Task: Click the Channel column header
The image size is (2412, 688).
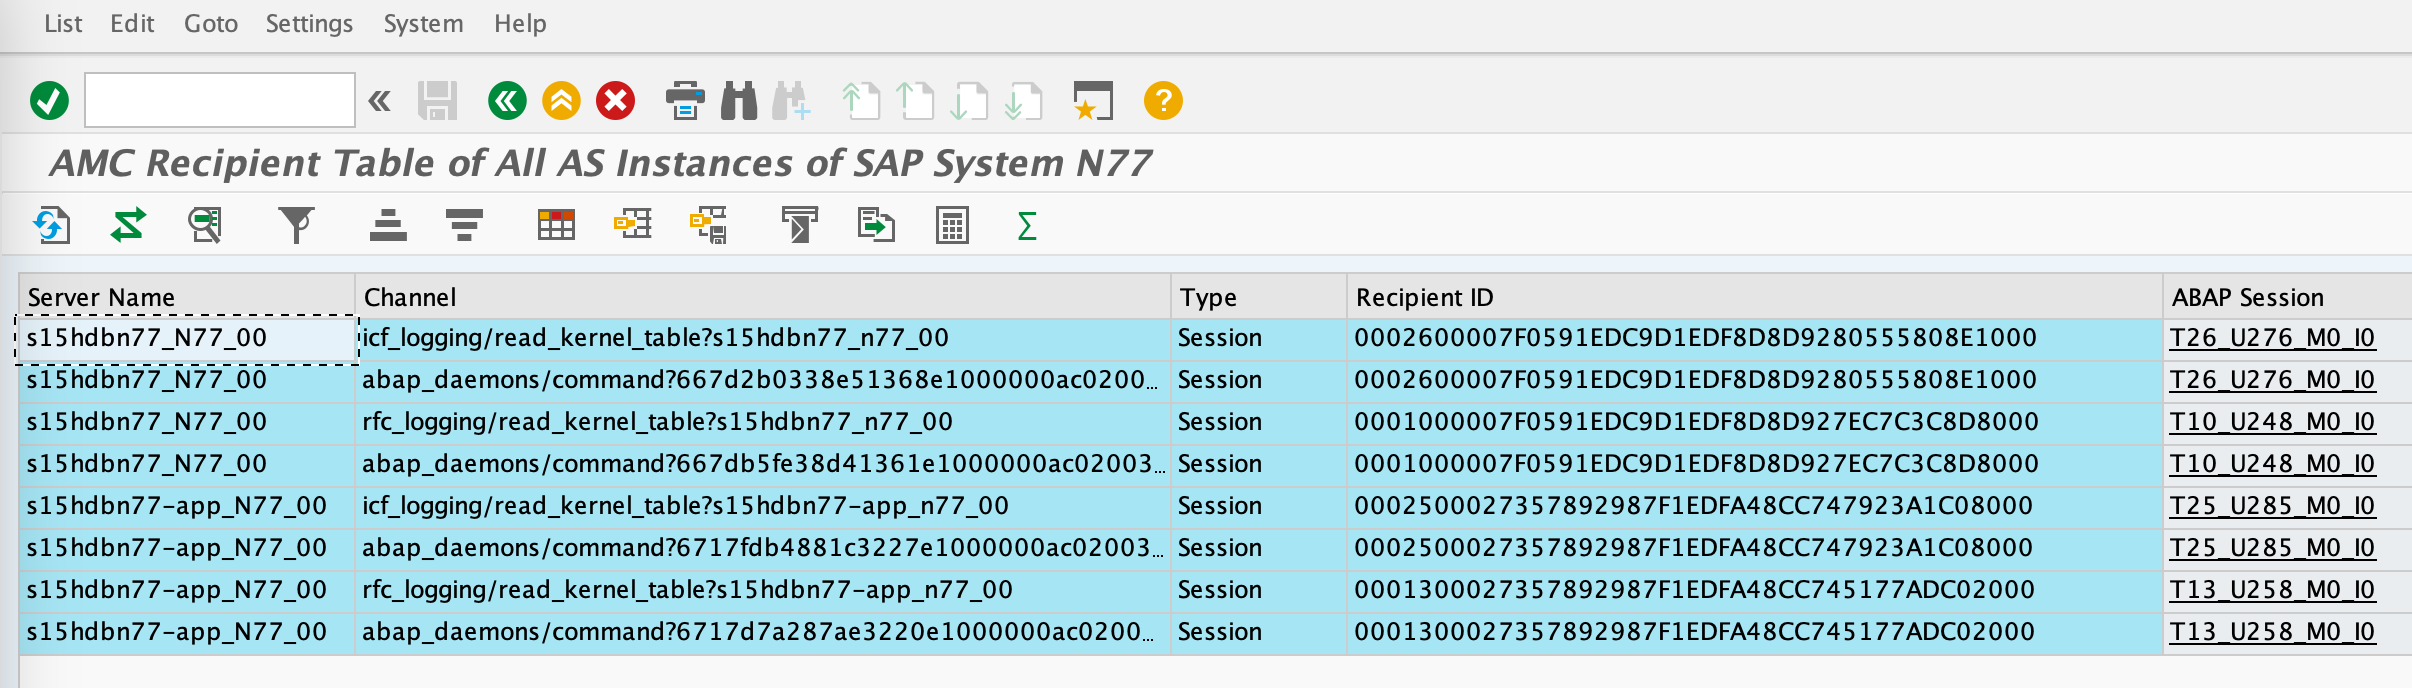Action: [410, 297]
